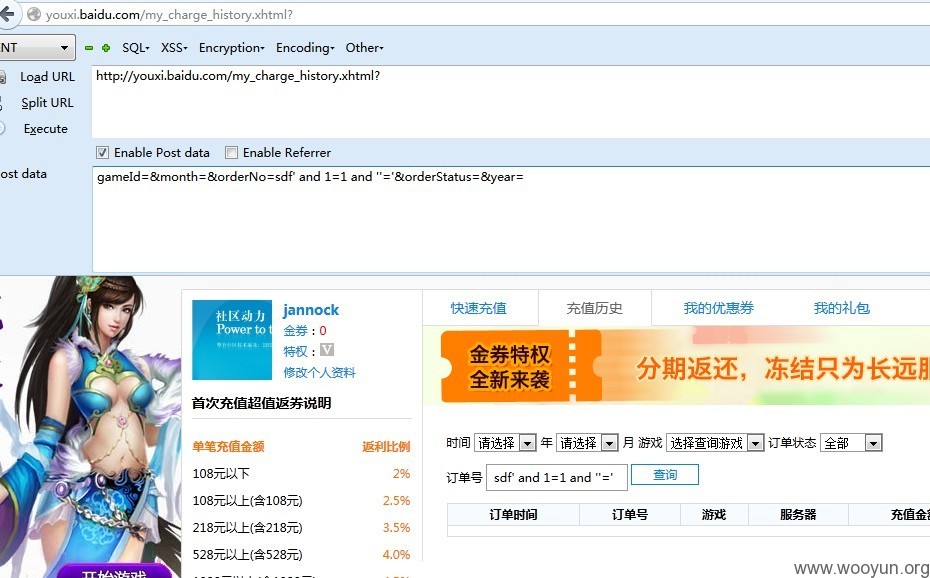Image resolution: width=930 pixels, height=578 pixels.
Task: Click the 218元以上(含218元) row text
Action: [247, 528]
